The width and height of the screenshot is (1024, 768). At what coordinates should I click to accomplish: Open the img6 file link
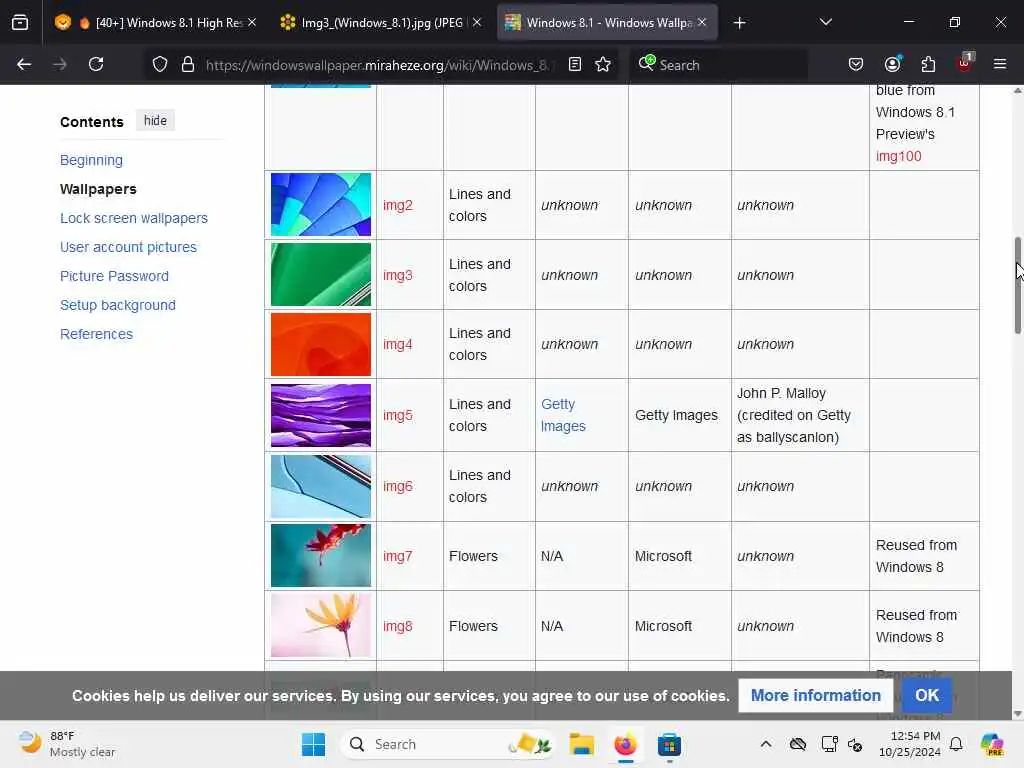(x=398, y=487)
